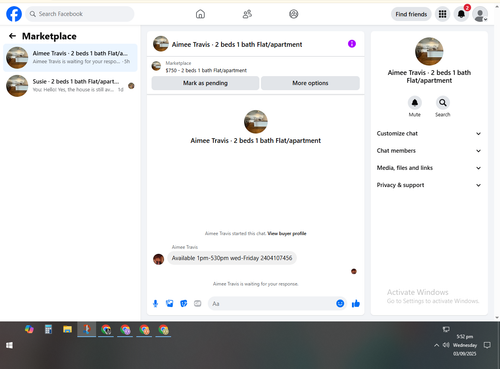
Task: Select the Susie conversation in list
Action: click(x=70, y=86)
